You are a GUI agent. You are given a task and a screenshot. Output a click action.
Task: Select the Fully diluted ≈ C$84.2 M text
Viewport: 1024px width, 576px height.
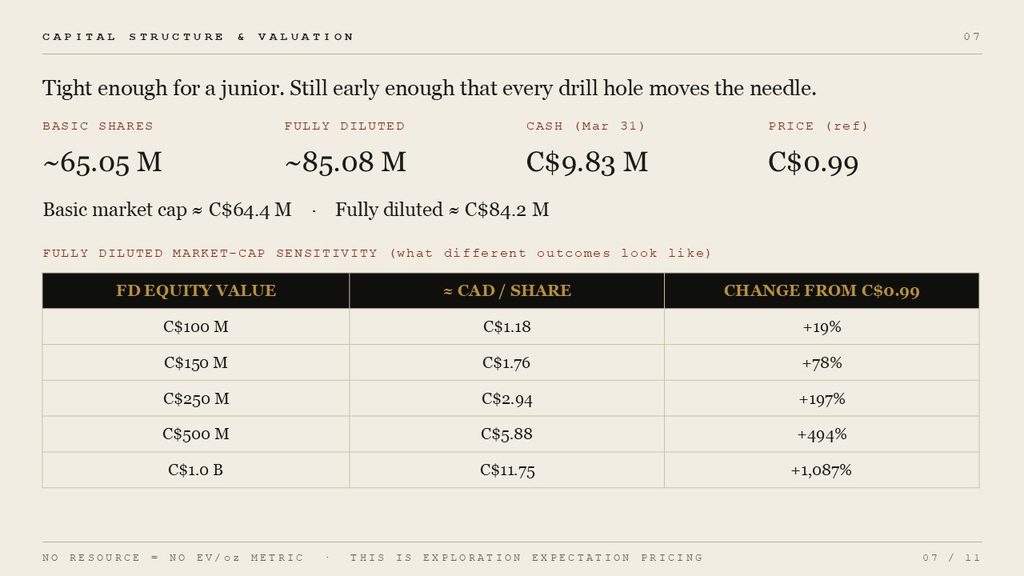(x=442, y=210)
